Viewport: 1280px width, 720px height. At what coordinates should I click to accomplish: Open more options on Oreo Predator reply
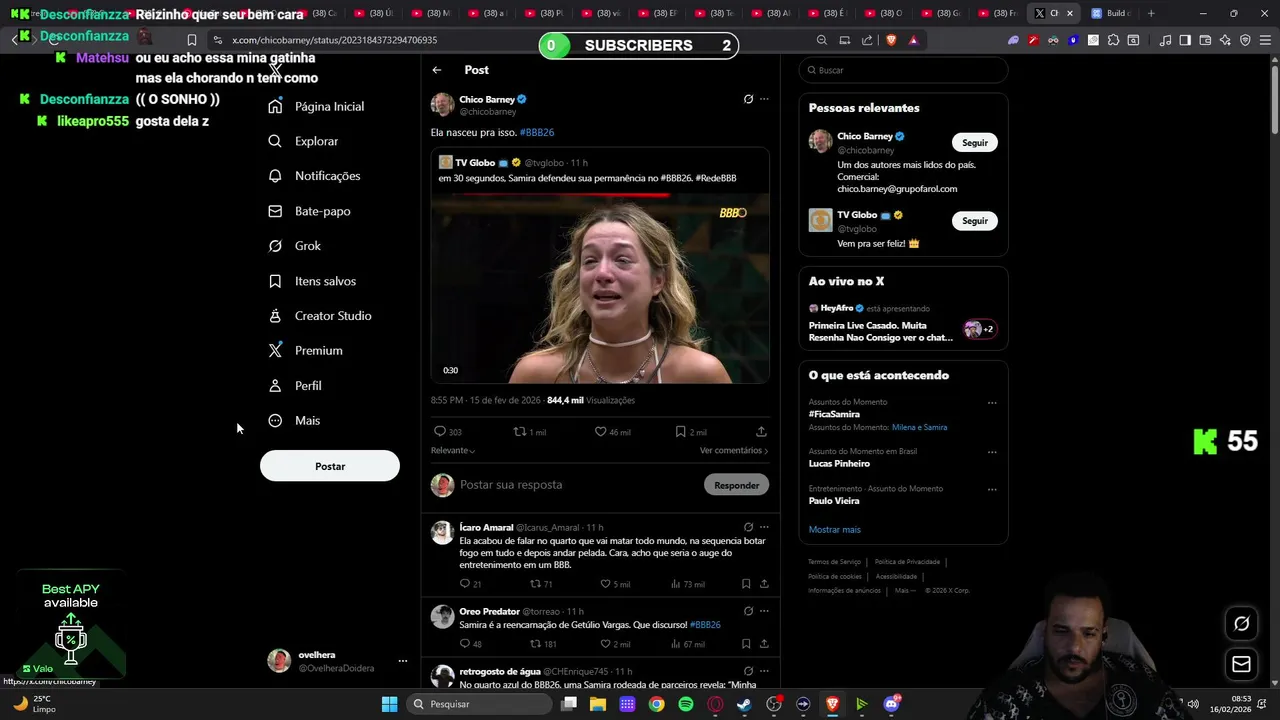click(x=764, y=611)
